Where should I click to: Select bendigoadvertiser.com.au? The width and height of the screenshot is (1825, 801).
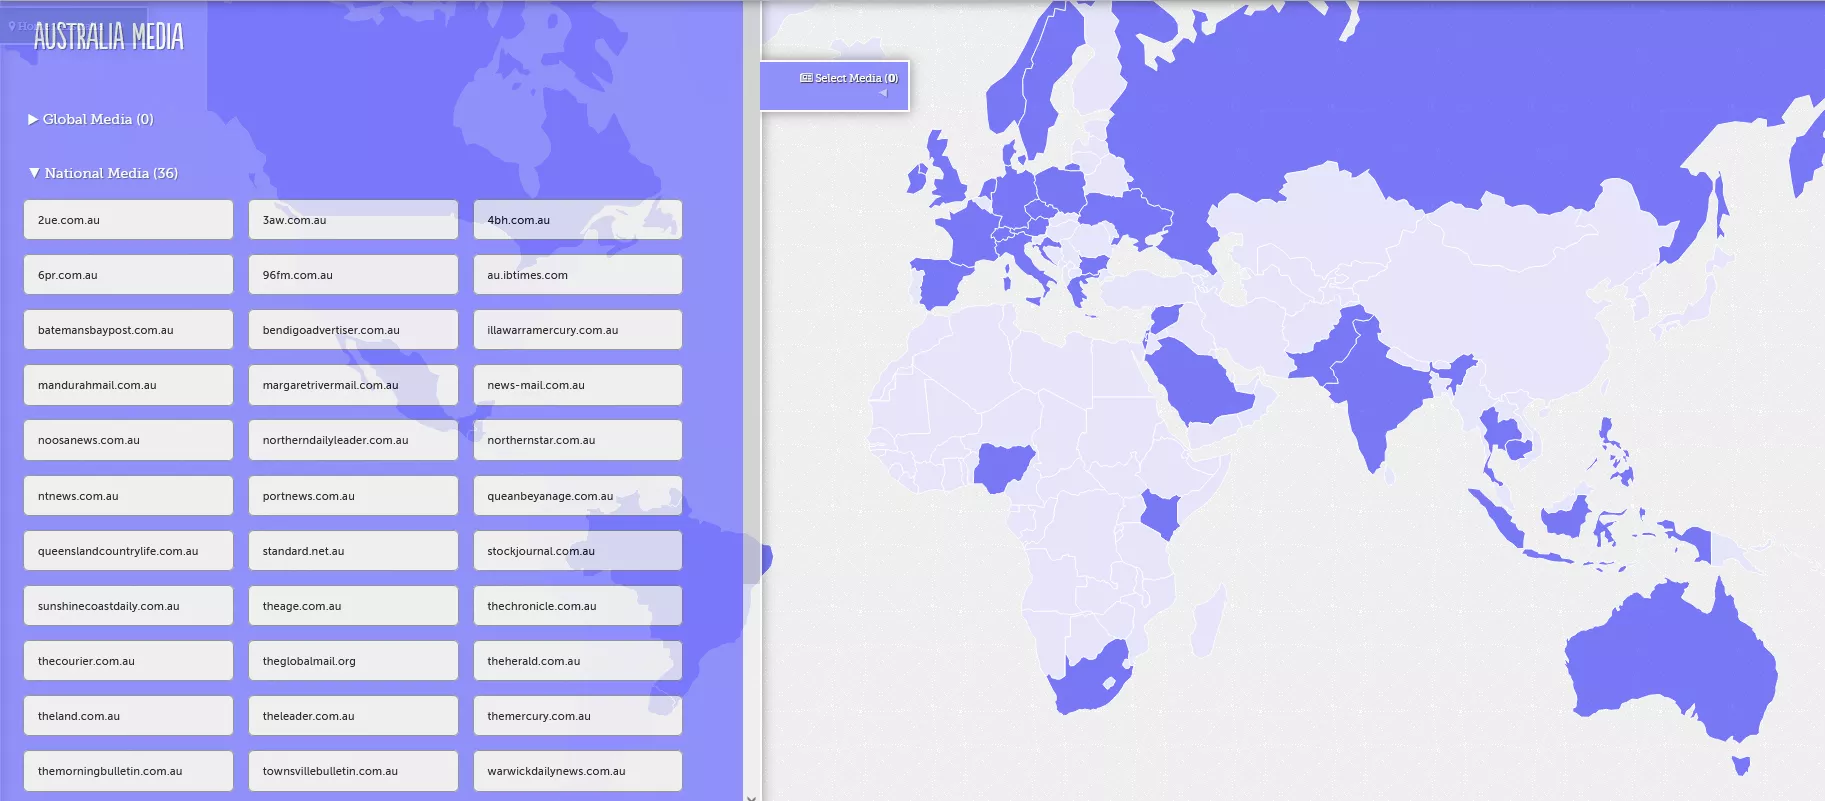[353, 330]
